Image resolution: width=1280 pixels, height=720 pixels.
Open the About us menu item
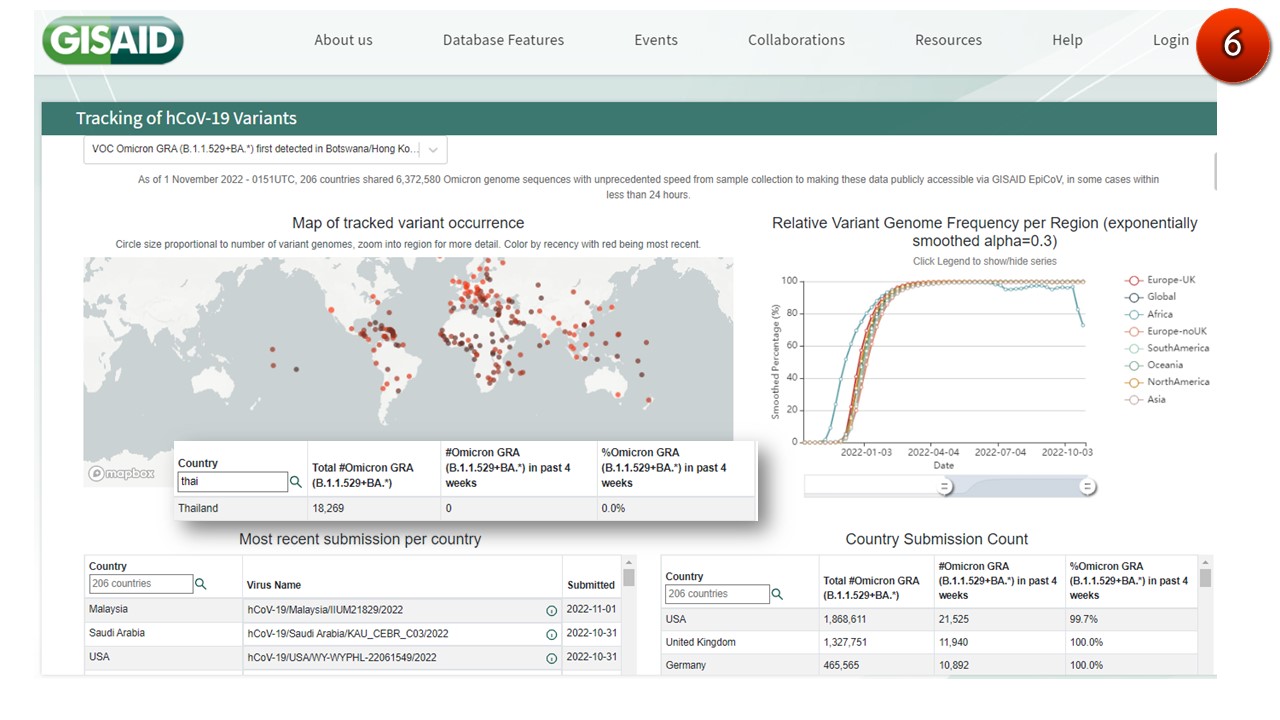click(x=343, y=40)
